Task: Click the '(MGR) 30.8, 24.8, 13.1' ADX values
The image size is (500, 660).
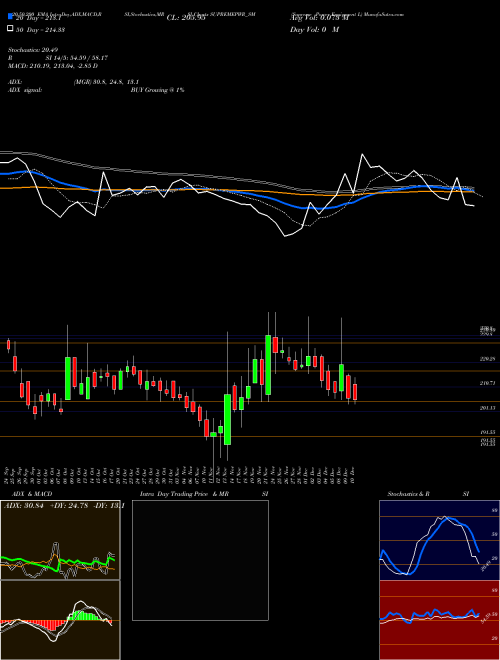Action: [106, 82]
